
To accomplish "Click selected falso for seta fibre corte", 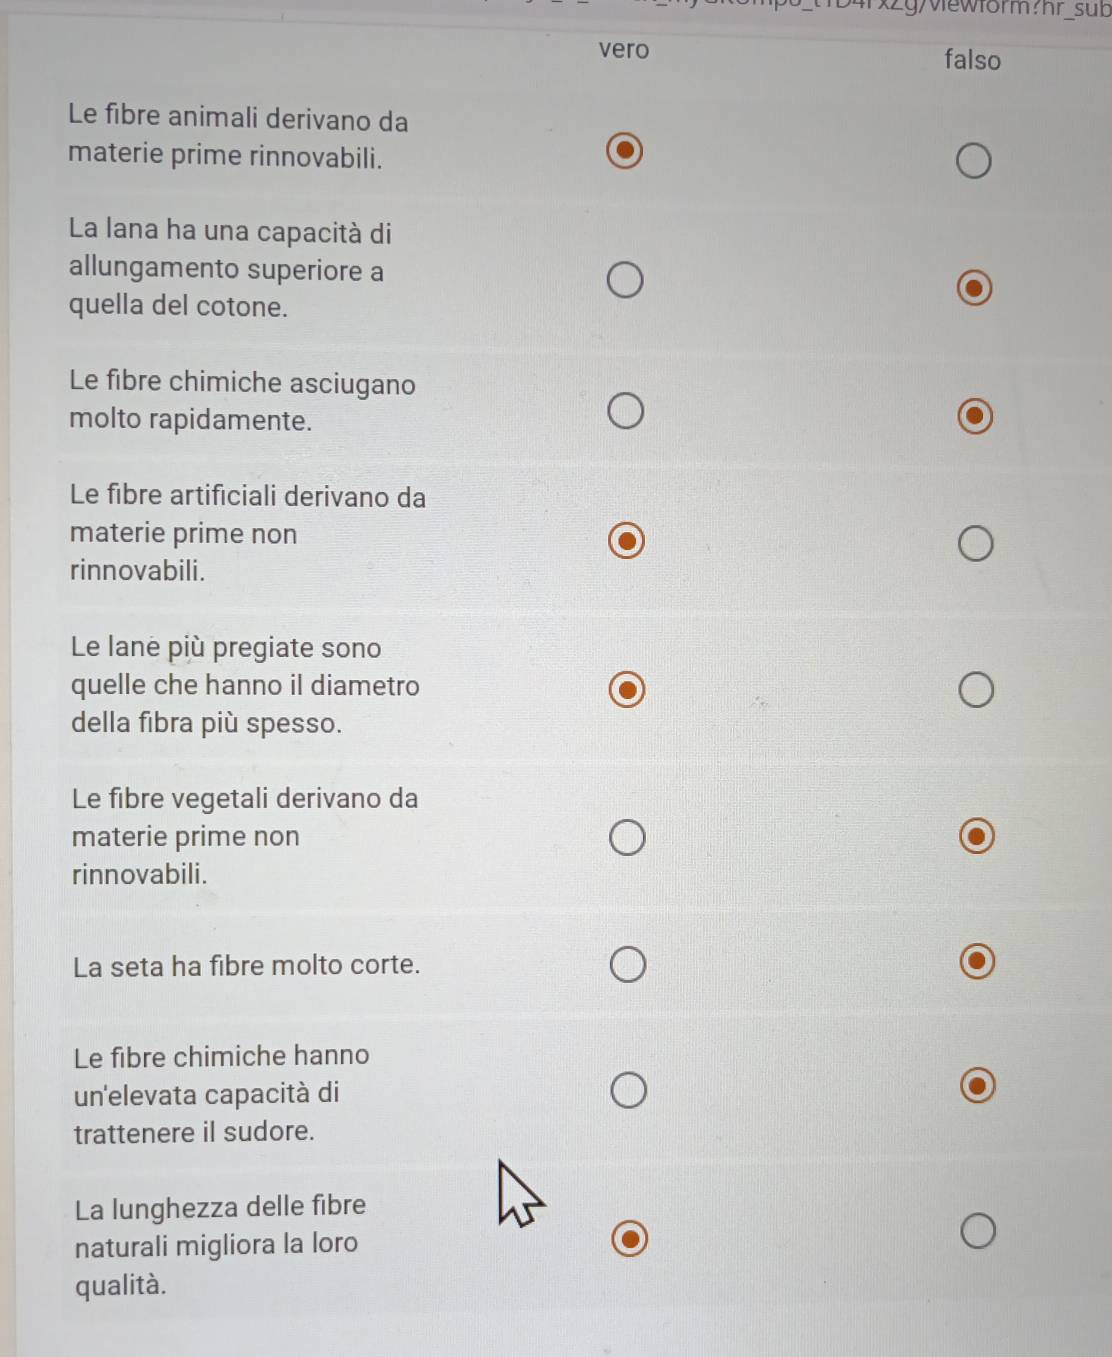I will tap(977, 961).
